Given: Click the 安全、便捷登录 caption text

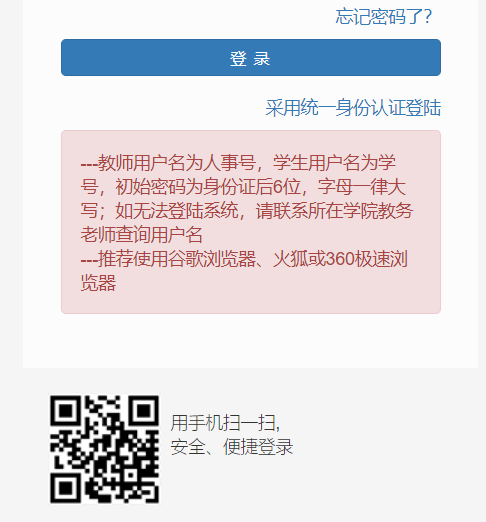Looking at the screenshot, I should click(232, 447).
